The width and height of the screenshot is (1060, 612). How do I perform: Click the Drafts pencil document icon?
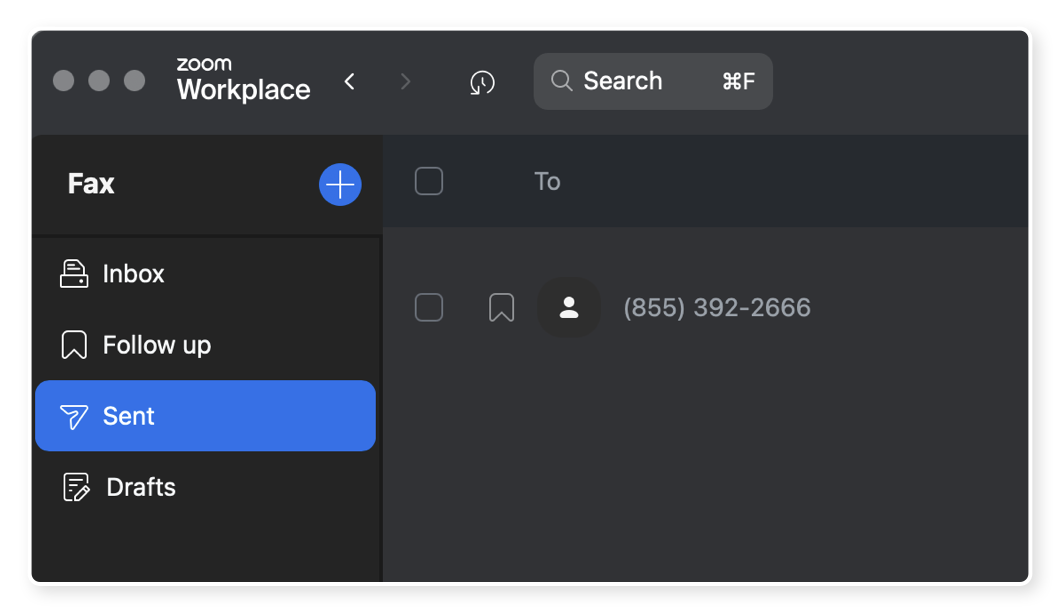[x=76, y=487]
